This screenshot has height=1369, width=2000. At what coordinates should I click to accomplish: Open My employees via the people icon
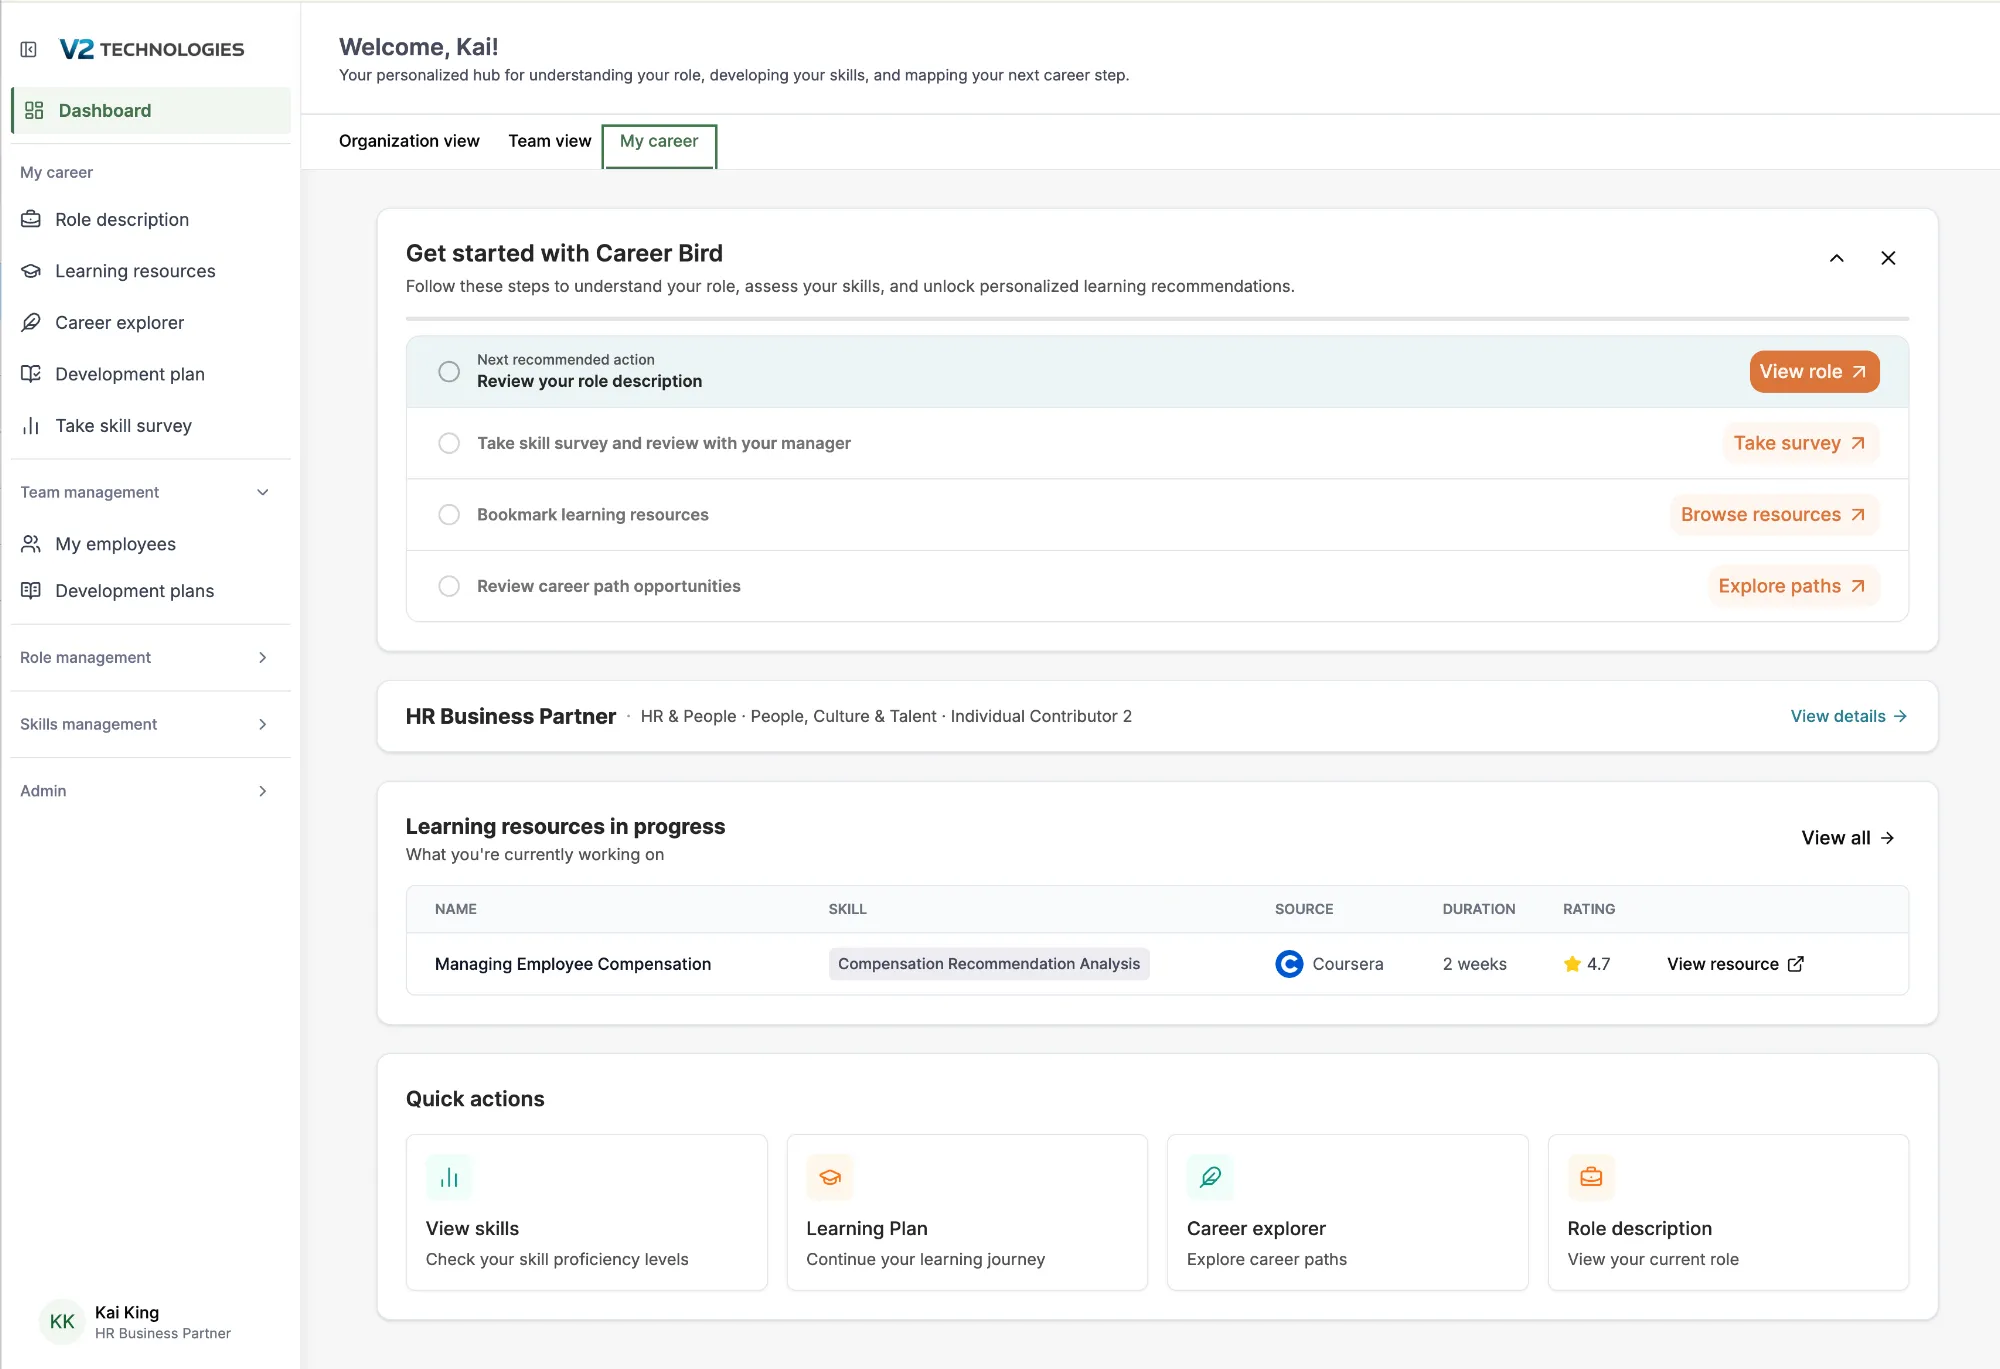[31, 544]
